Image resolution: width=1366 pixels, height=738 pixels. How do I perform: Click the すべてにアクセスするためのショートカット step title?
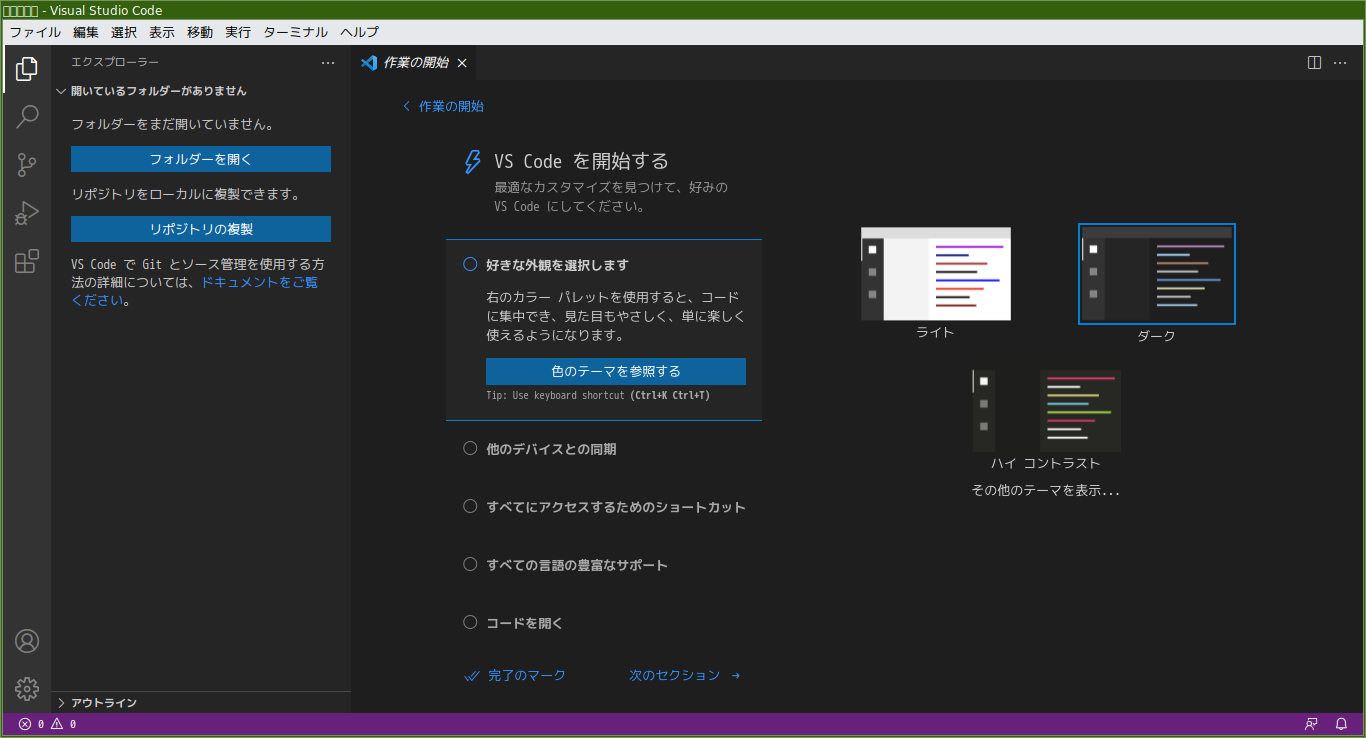point(616,507)
